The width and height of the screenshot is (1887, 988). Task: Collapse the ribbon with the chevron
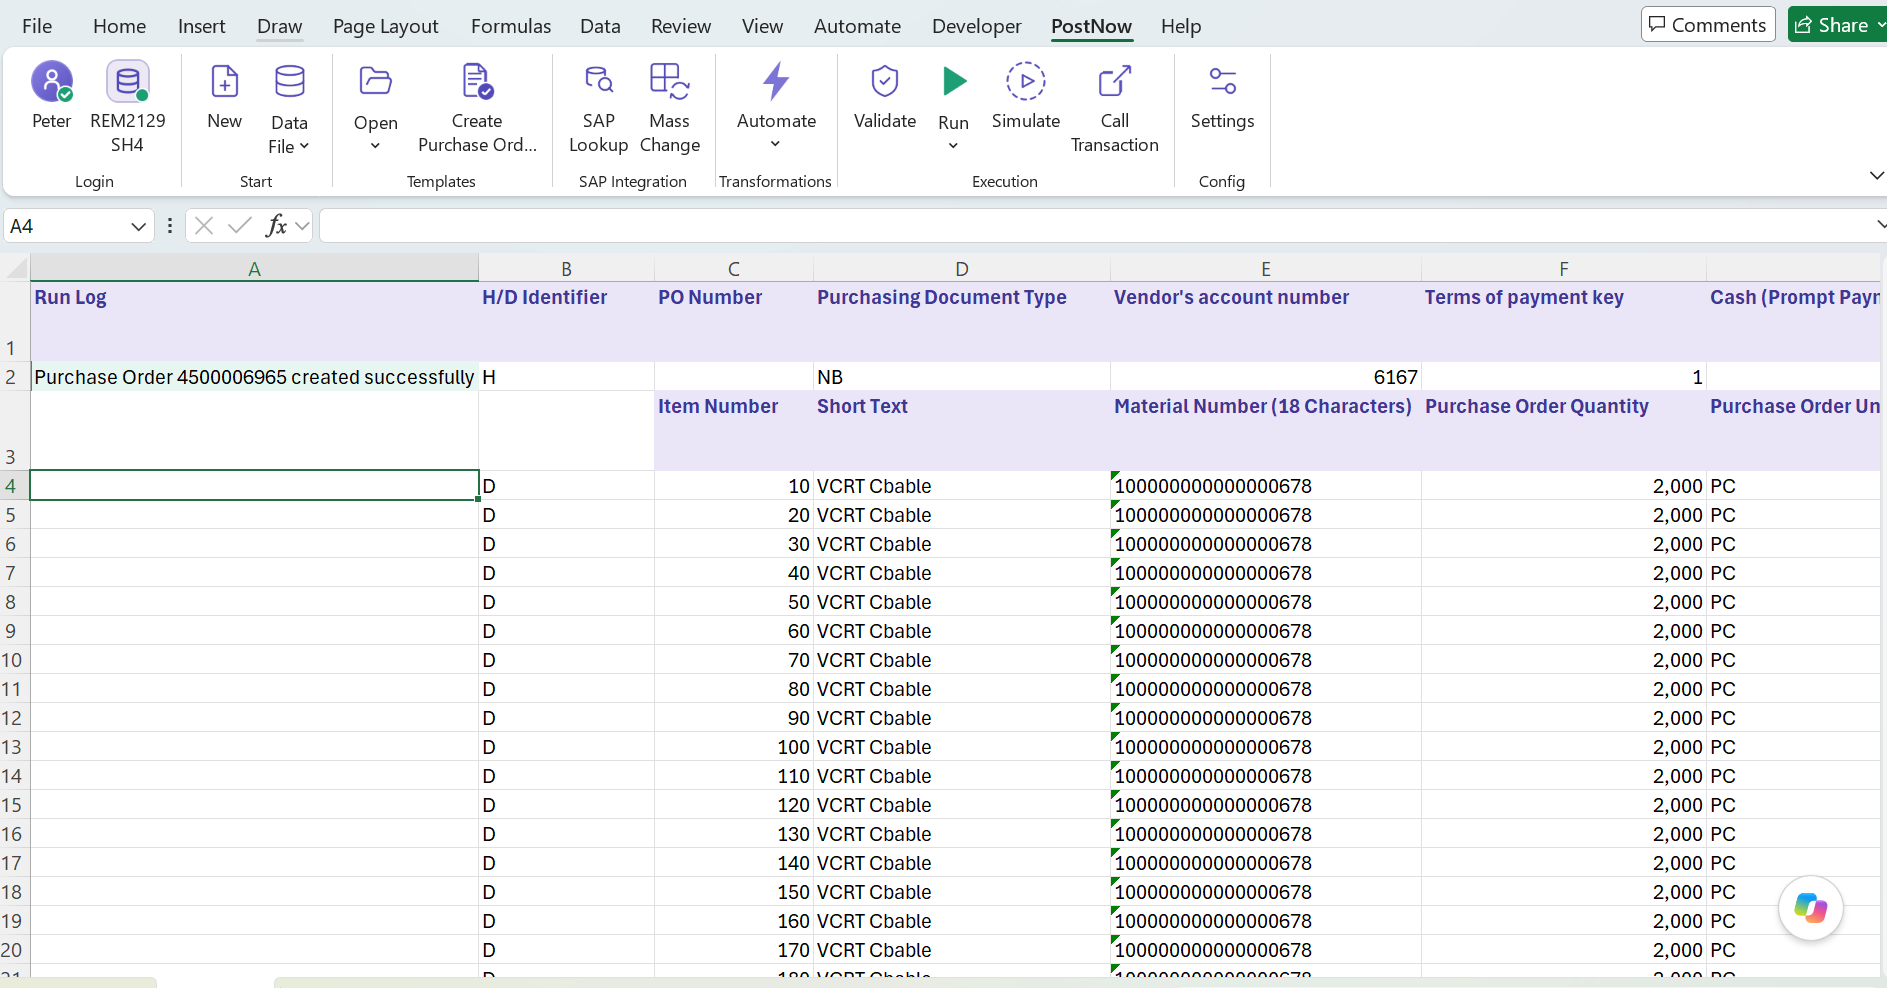click(x=1876, y=176)
